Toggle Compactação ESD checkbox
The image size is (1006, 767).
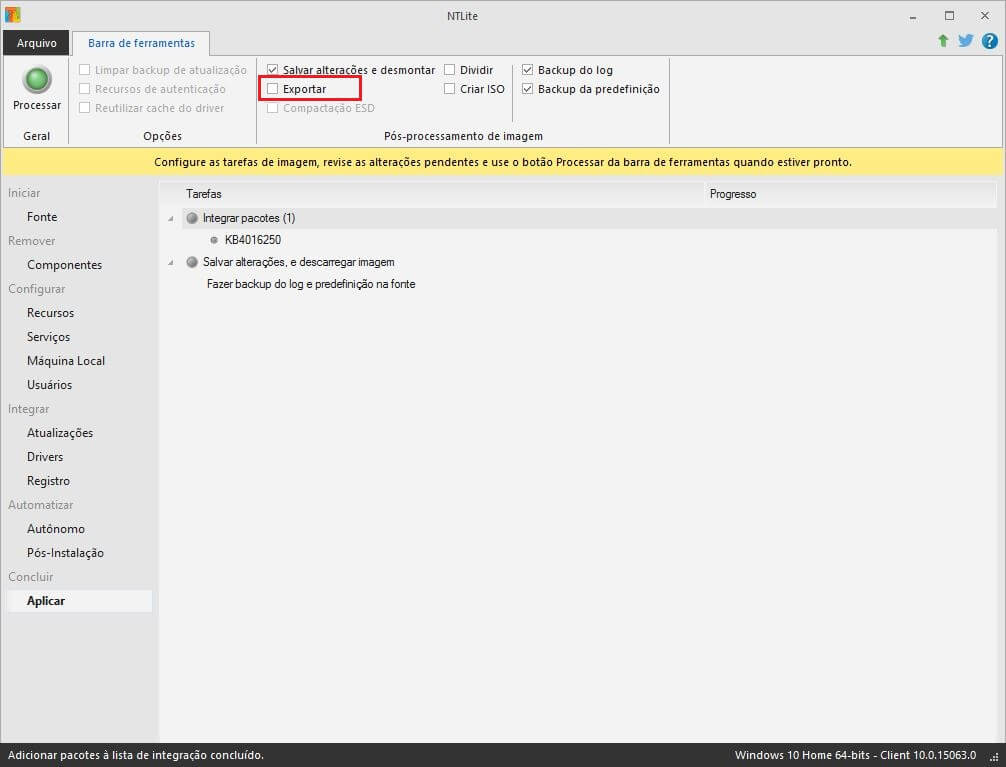[x=272, y=108]
